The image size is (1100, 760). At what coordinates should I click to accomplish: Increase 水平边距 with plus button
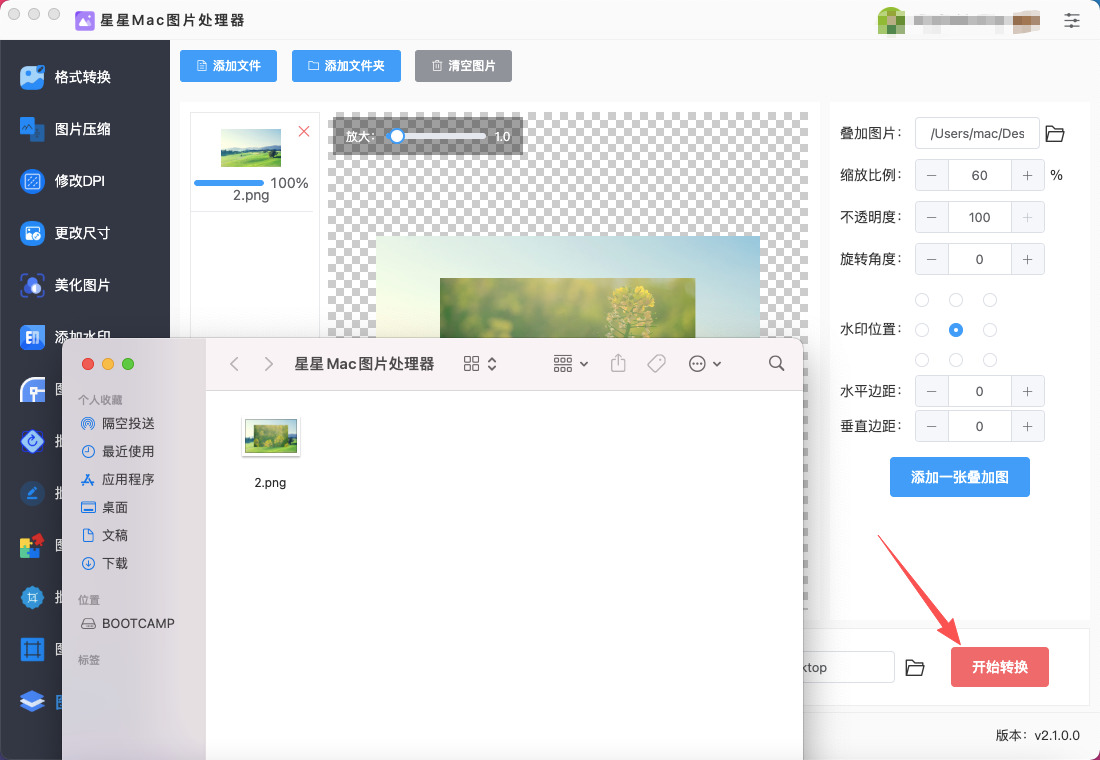[1027, 392]
